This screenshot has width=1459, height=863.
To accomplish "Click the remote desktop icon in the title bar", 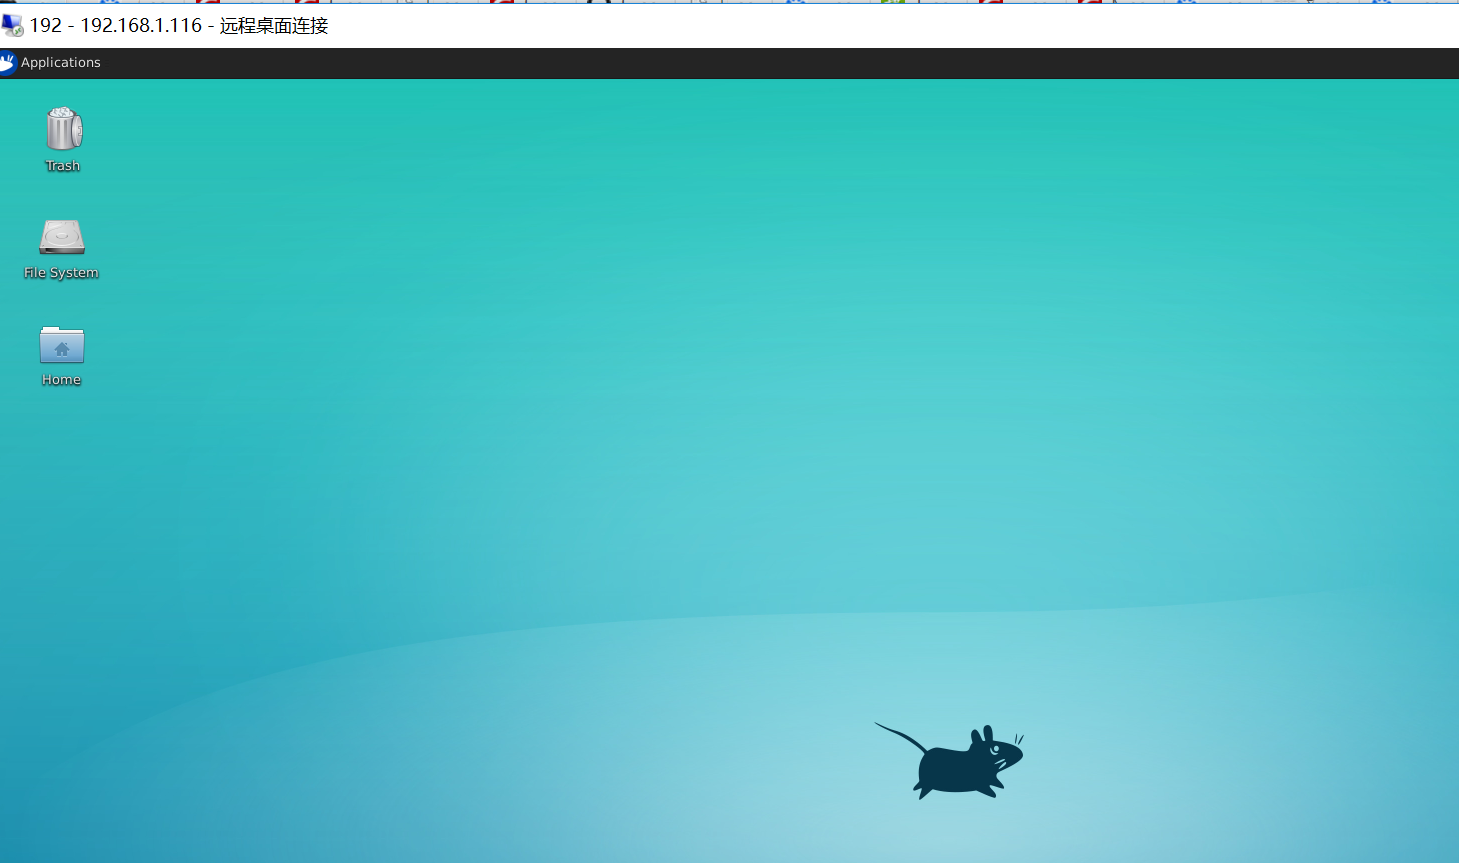I will [13, 25].
